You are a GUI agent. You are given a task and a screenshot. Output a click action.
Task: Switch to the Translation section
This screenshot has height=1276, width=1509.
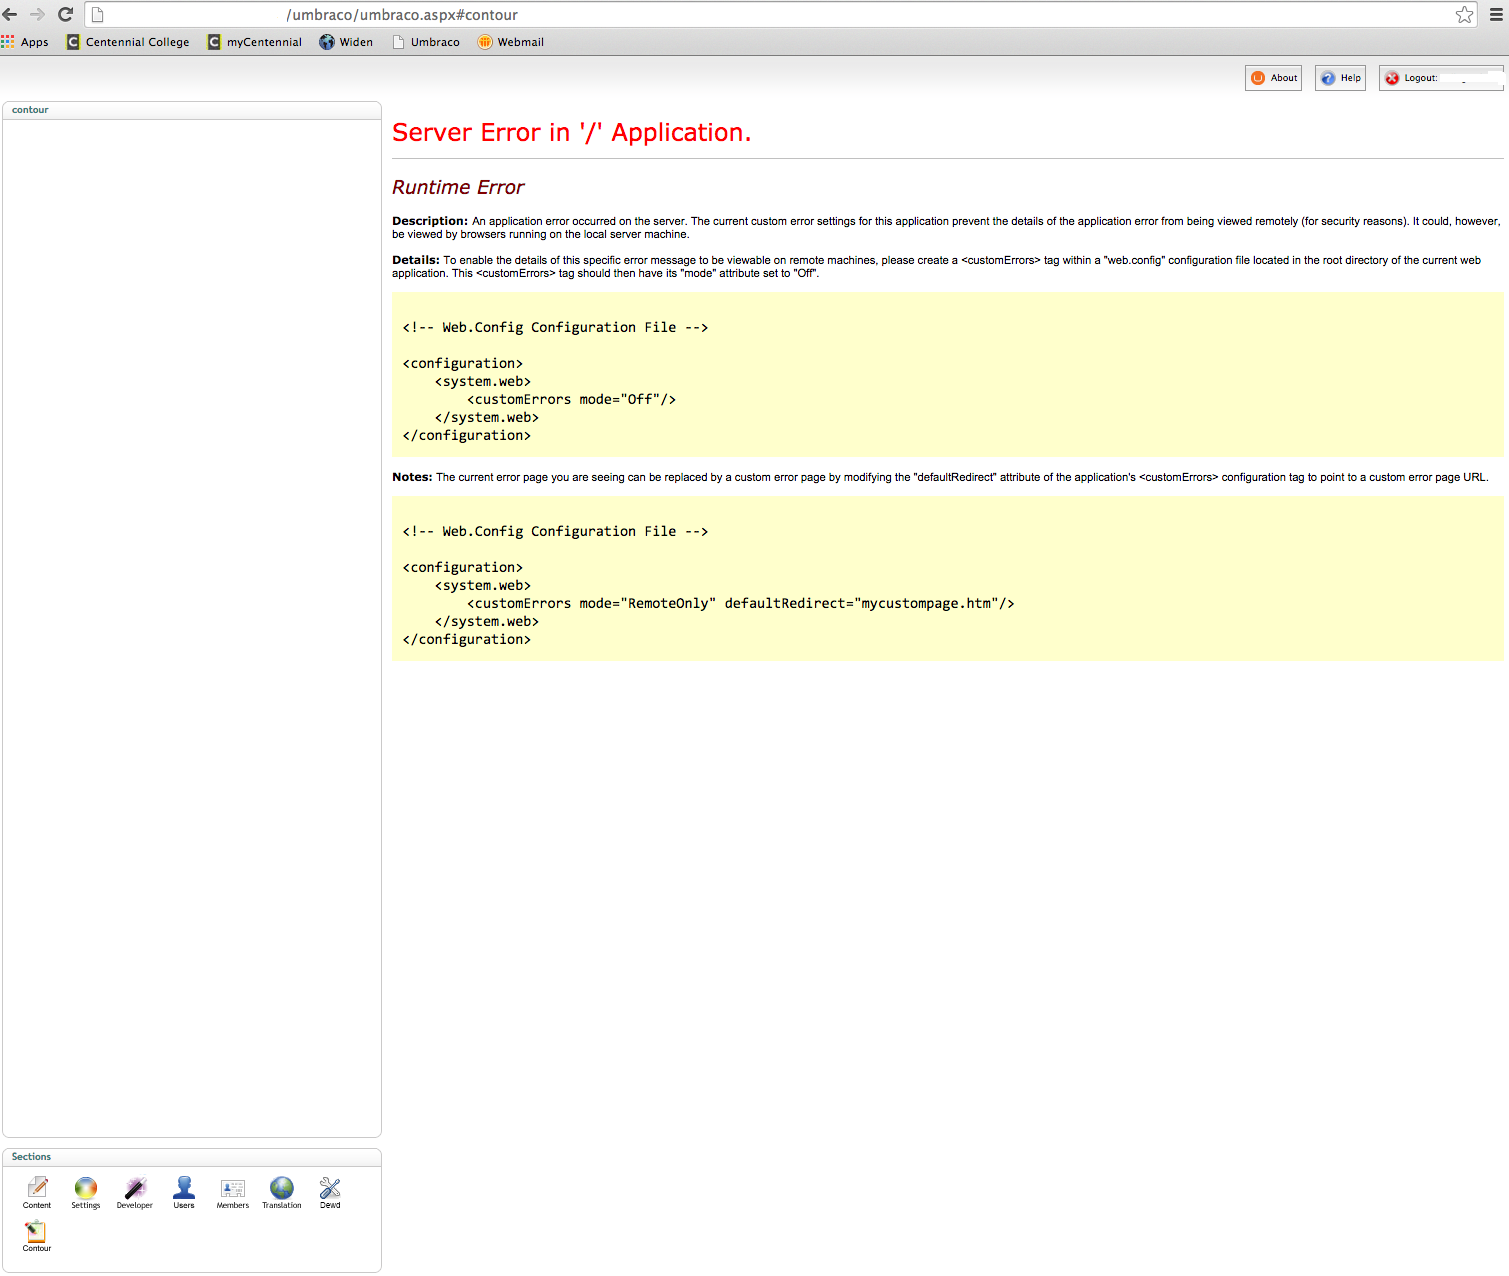[282, 1190]
